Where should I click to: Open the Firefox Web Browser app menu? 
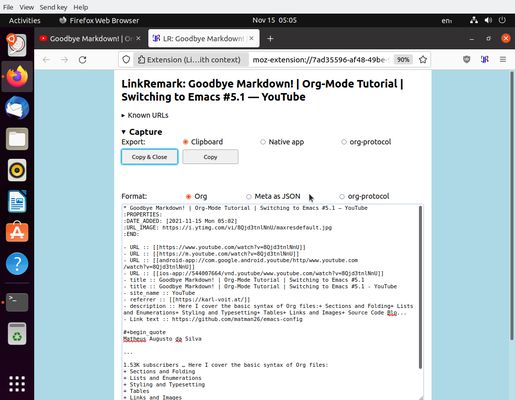(x=99, y=20)
